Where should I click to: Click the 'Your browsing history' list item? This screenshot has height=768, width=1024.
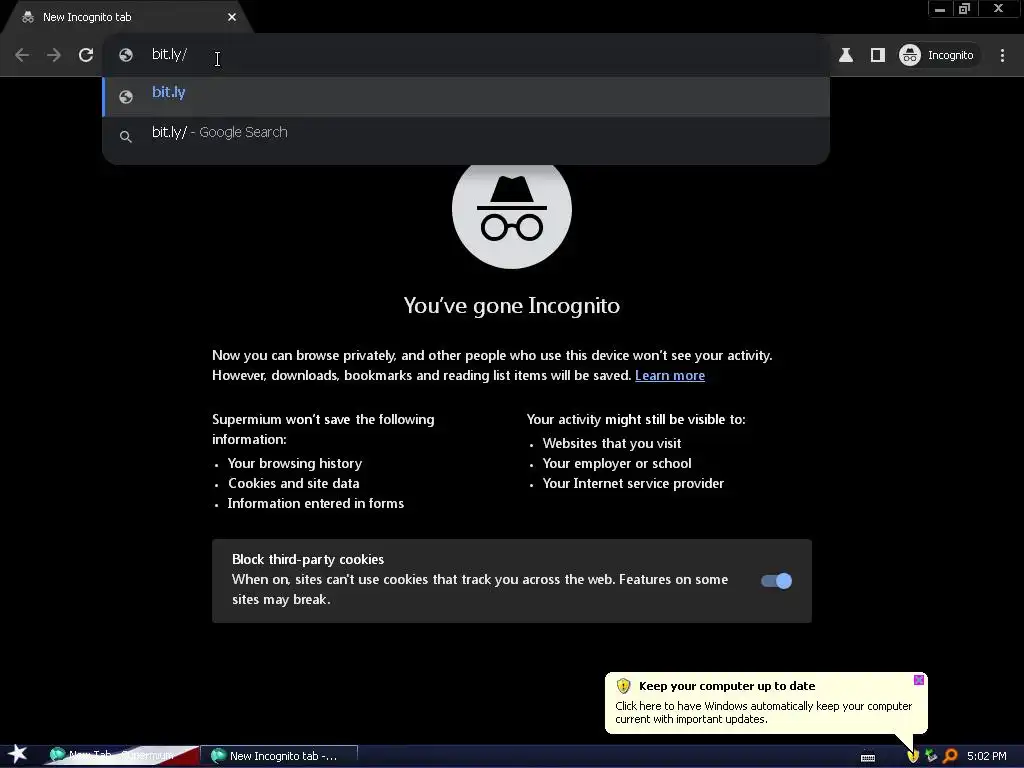(295, 463)
